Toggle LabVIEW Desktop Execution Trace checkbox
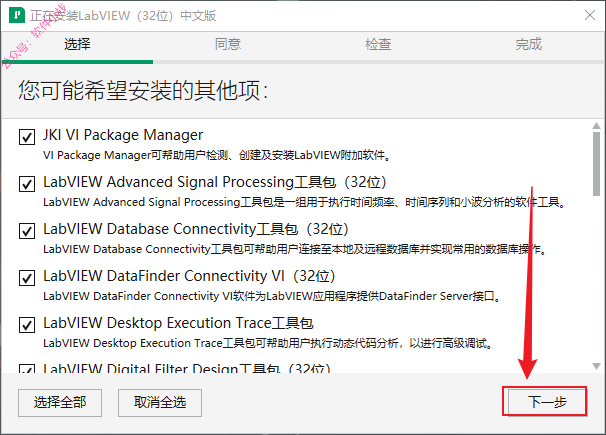Screen dimensions: 606x435 tap(27, 325)
